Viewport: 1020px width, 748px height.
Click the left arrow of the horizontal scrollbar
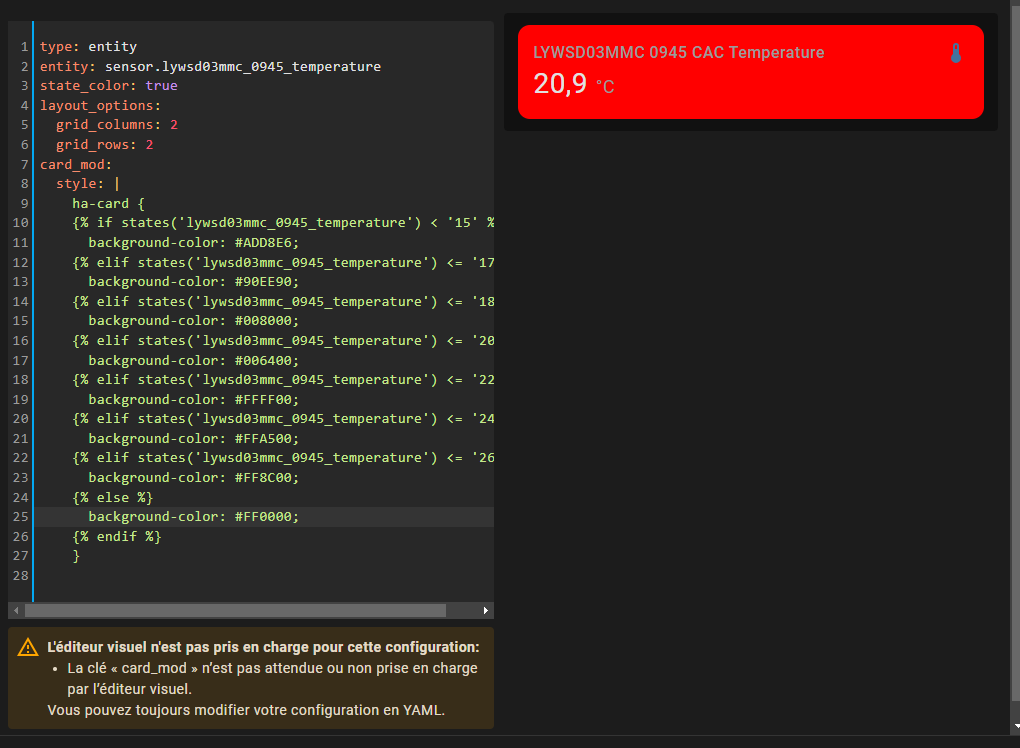(x=15, y=610)
